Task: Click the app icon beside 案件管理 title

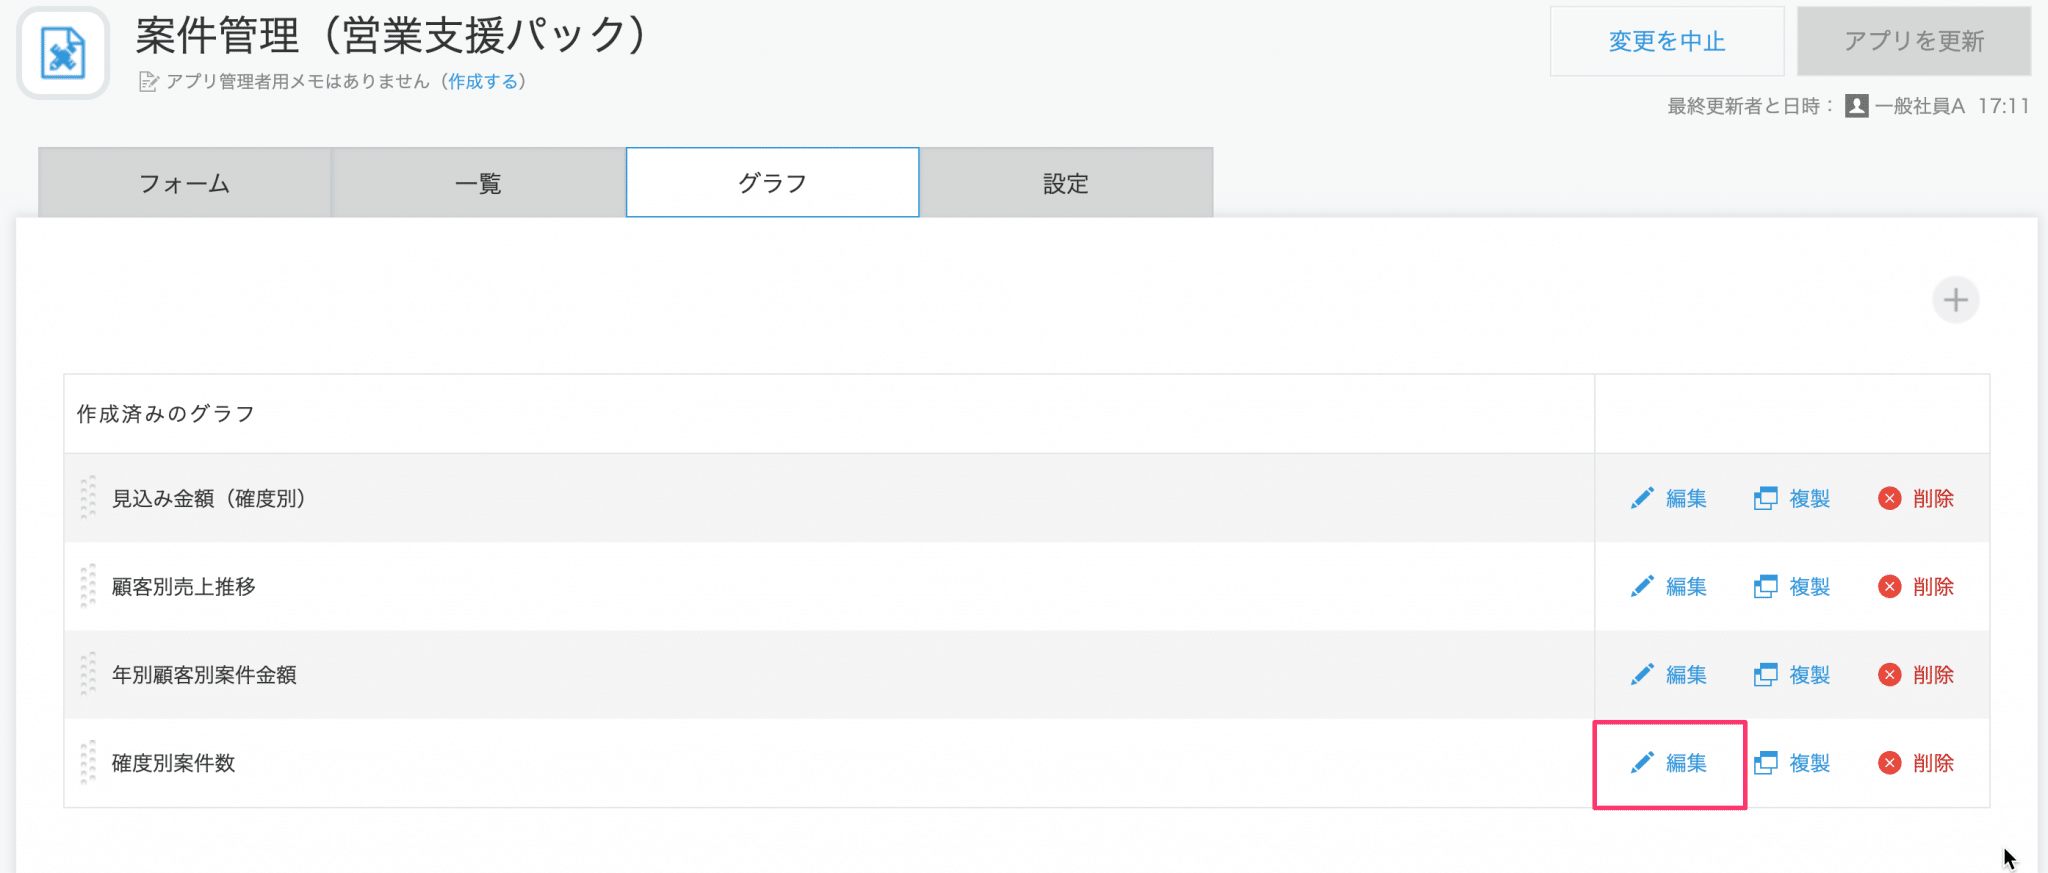Action: tap(63, 53)
